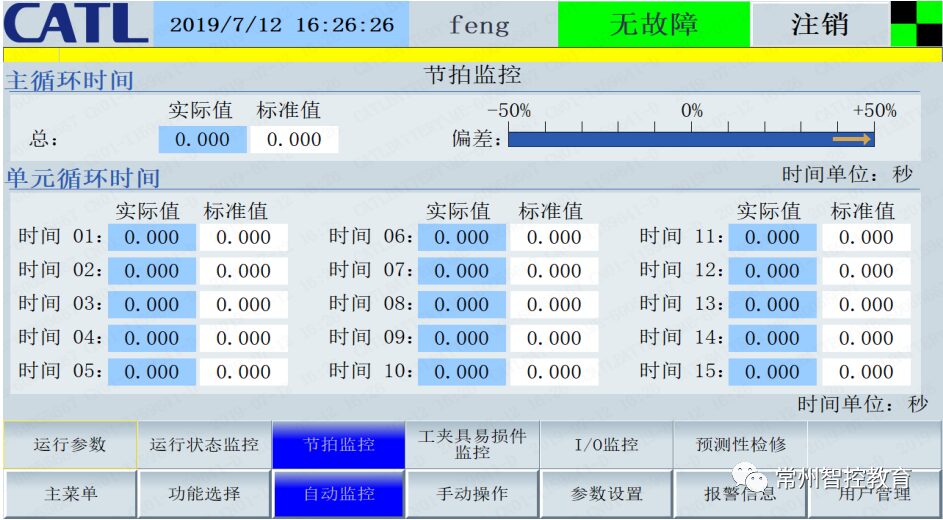Viewport: 943px width, 520px height.
Task: Click the 注销 logout button
Action: pos(819,24)
